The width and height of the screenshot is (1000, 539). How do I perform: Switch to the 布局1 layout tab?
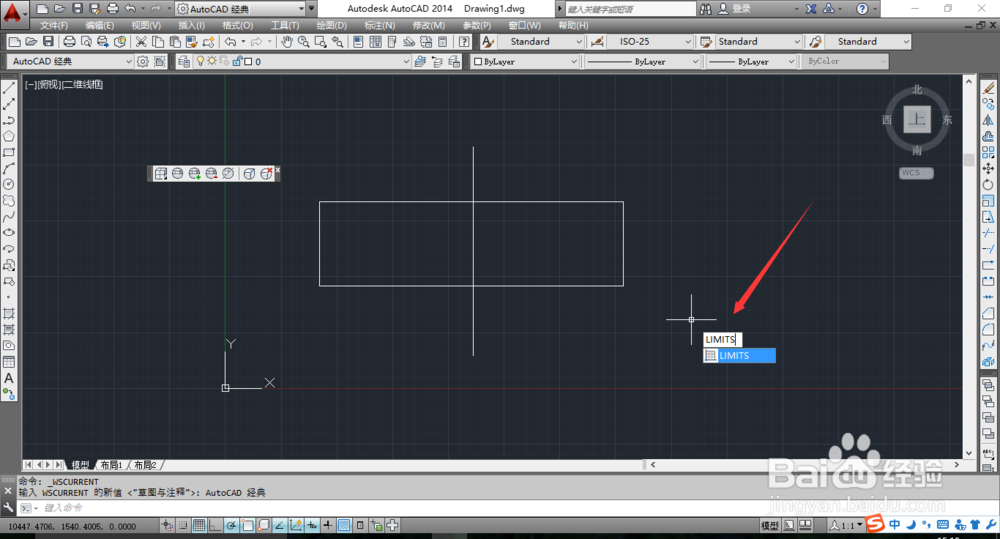pyautogui.click(x=111, y=465)
